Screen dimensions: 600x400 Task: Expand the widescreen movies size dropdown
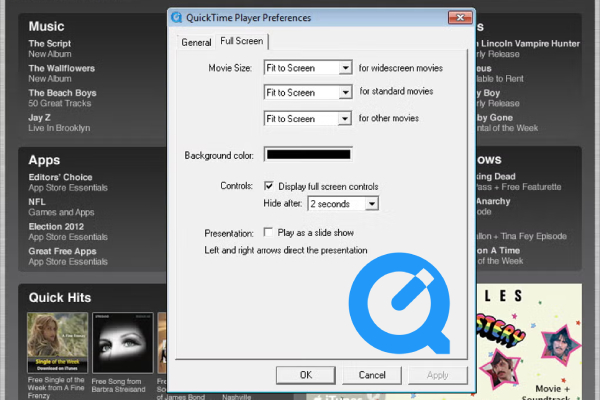(x=345, y=68)
